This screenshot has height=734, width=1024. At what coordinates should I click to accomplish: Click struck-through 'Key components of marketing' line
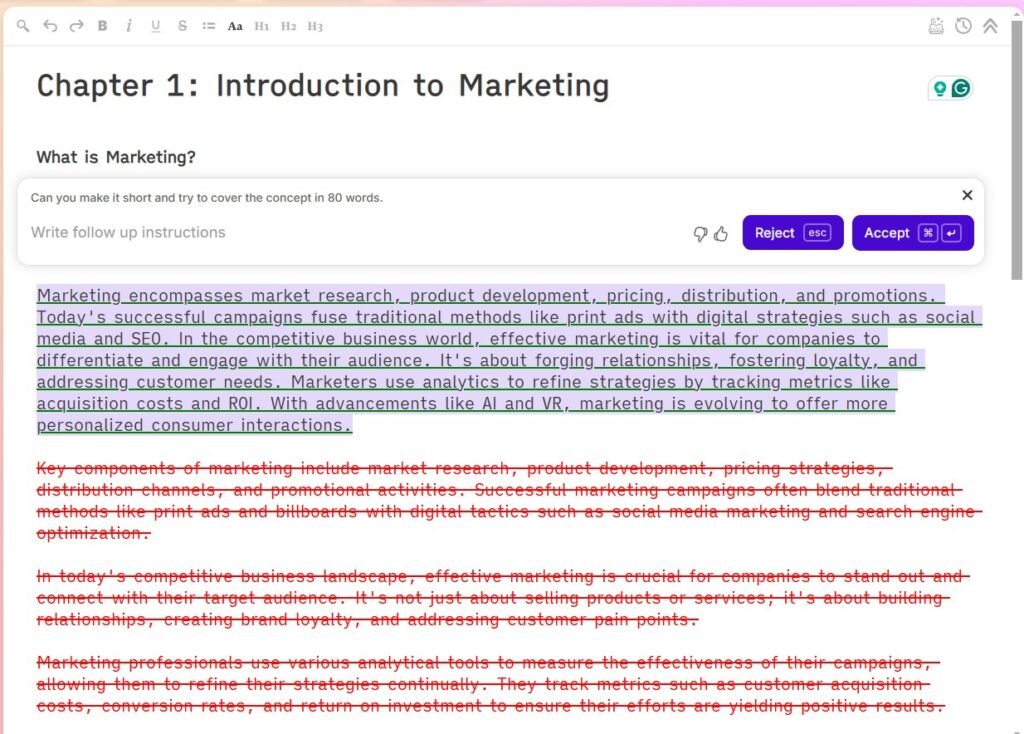point(464,468)
